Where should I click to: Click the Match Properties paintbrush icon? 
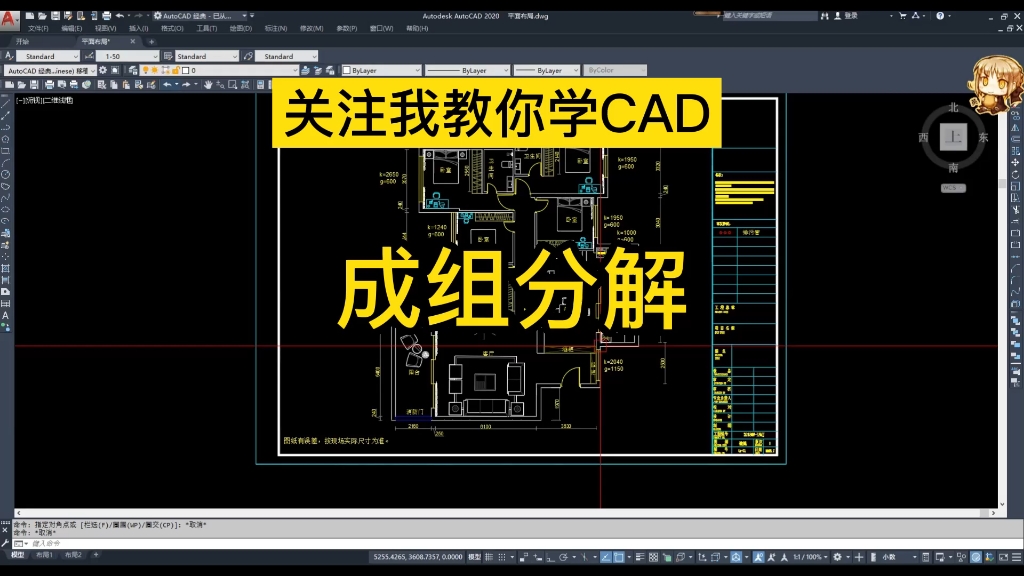(152, 86)
